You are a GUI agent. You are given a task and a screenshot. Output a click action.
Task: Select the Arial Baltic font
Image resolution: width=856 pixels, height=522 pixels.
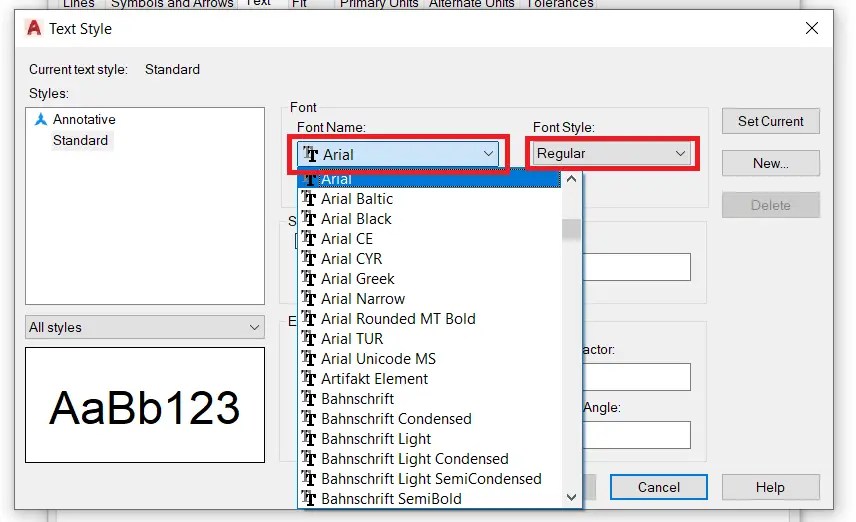point(429,199)
